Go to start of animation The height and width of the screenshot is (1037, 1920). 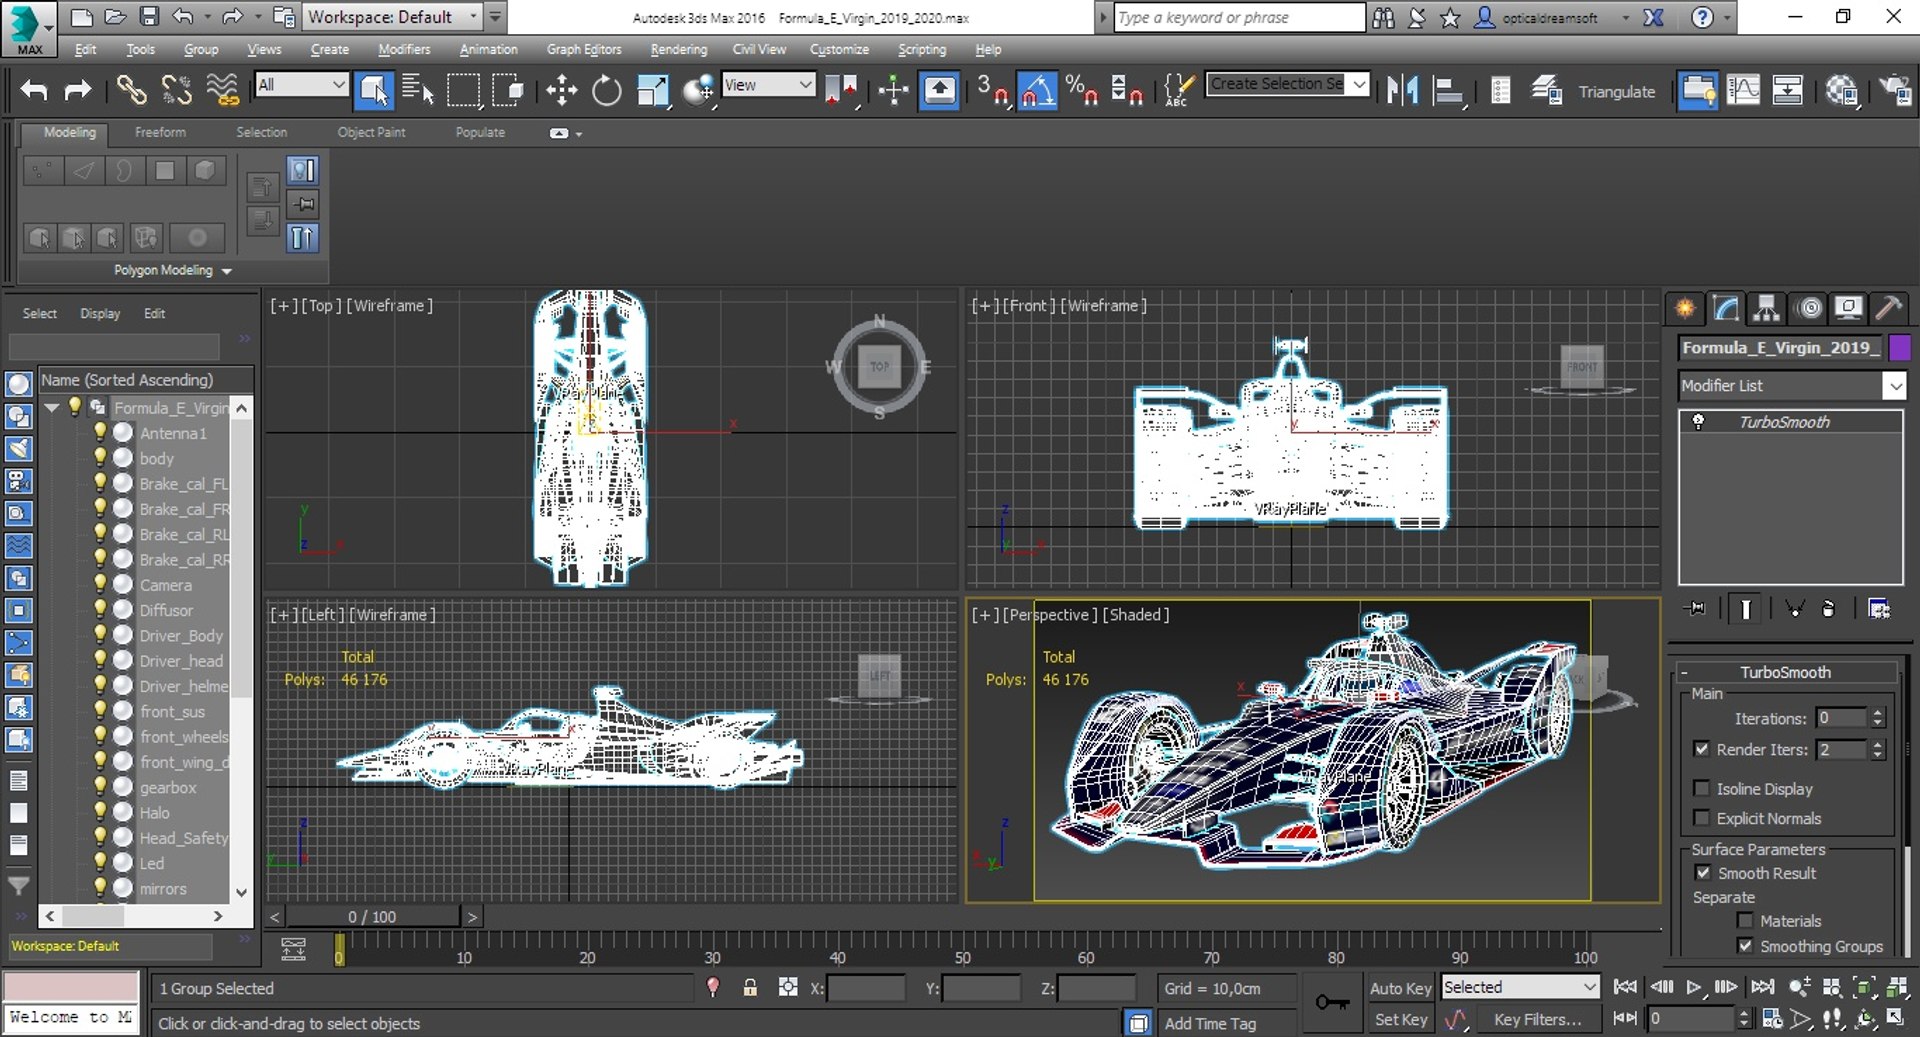click(1626, 987)
